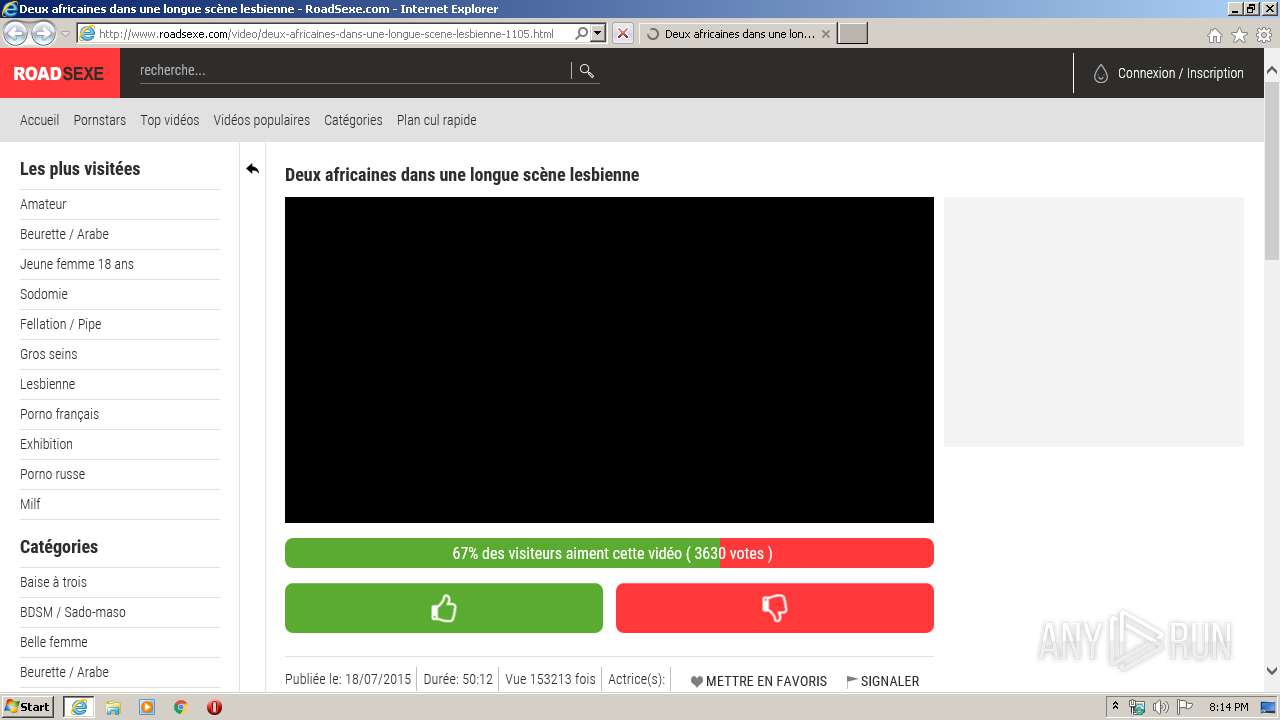Click the left arrow to collapse sidebar
1280x720 pixels.
[x=252, y=169]
